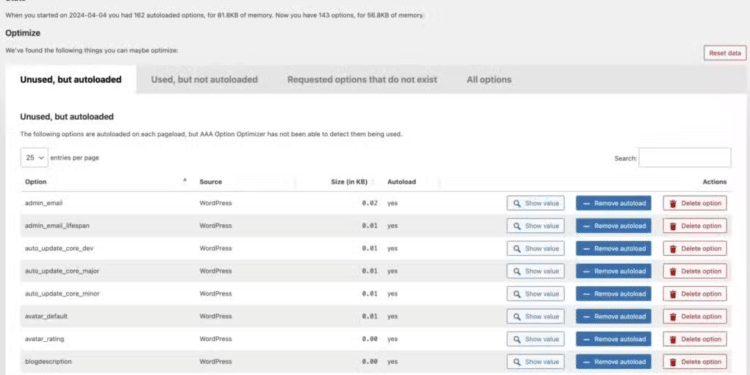Click the avatar_rating option name
The width and height of the screenshot is (750, 375).
44,339
